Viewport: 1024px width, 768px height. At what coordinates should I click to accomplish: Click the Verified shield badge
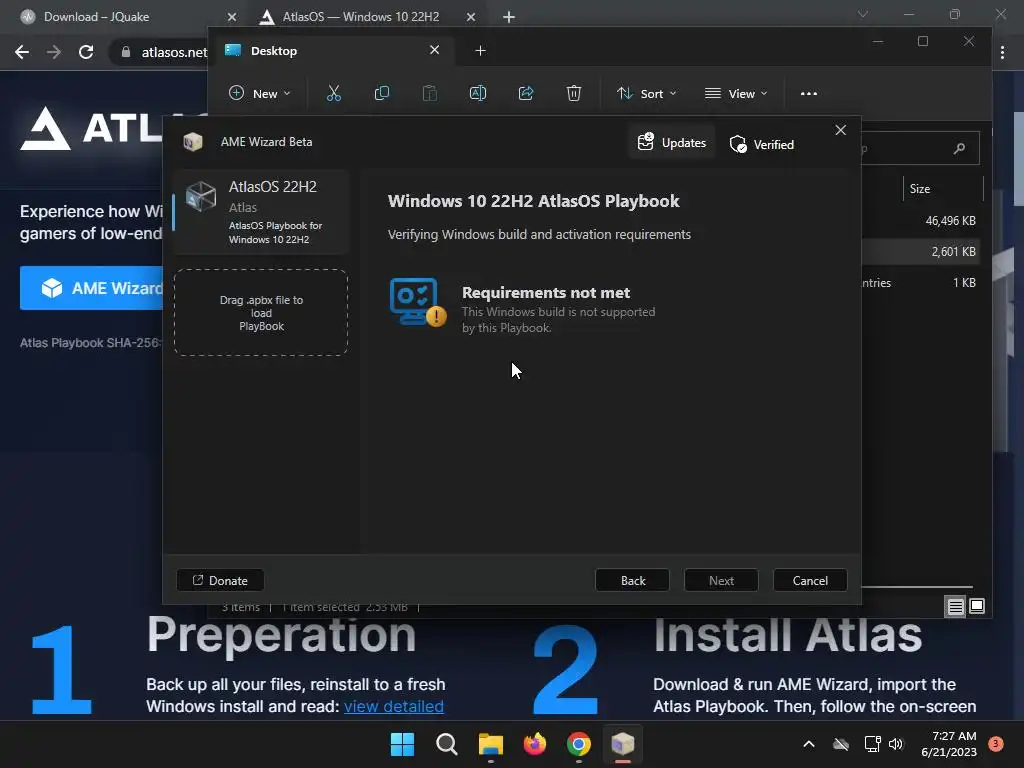click(761, 144)
